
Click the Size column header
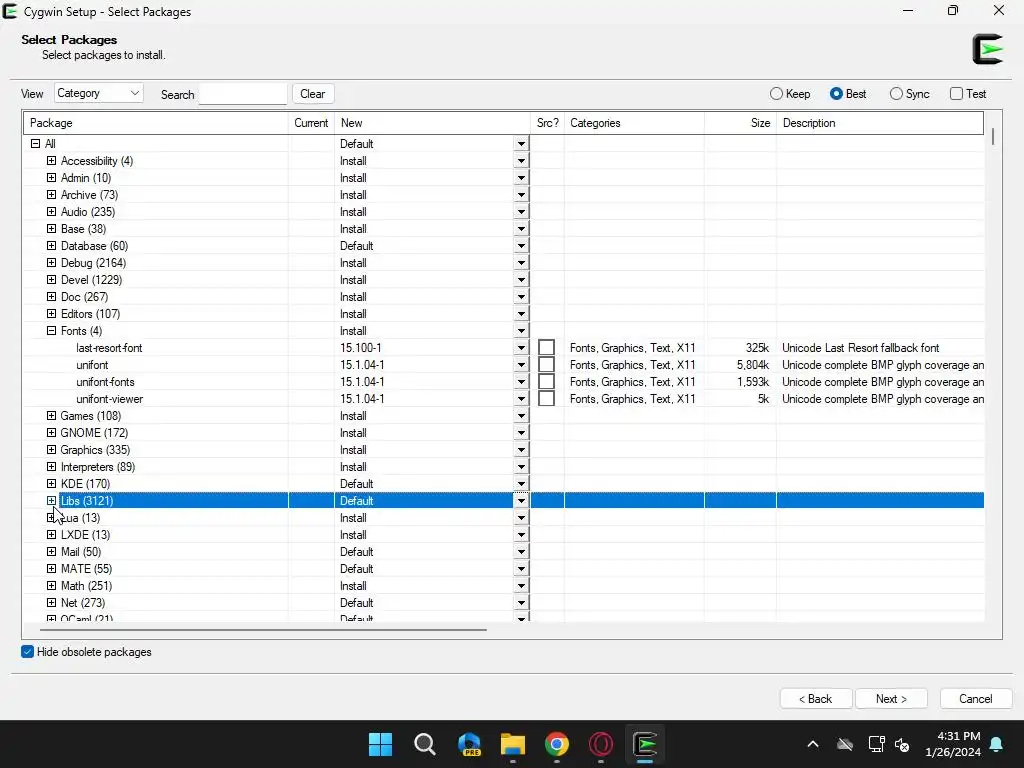[x=741, y=123]
